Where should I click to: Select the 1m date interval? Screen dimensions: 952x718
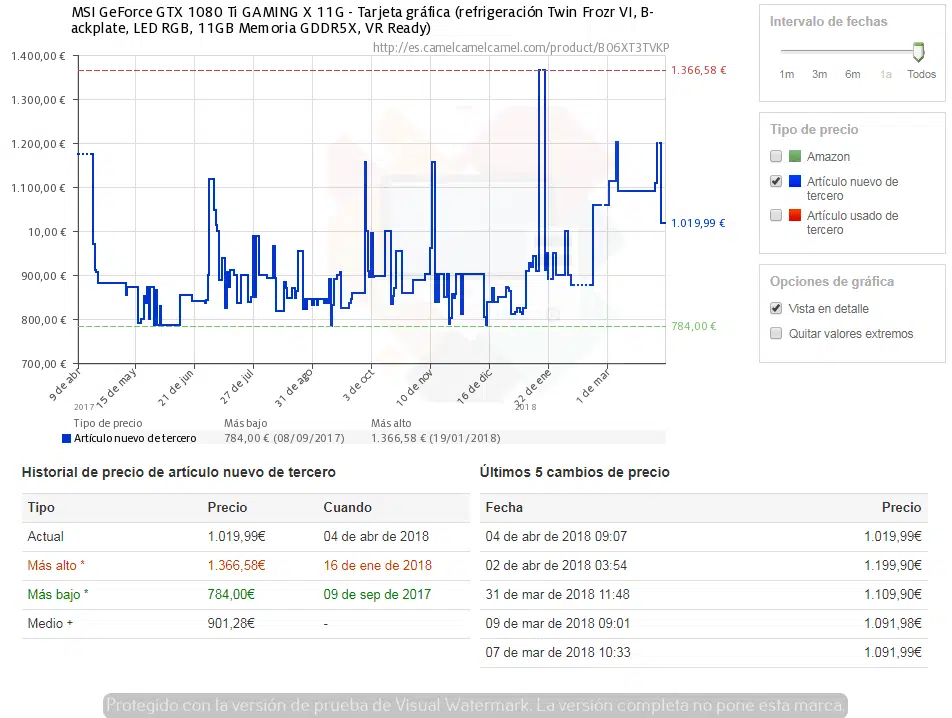pyautogui.click(x=787, y=74)
